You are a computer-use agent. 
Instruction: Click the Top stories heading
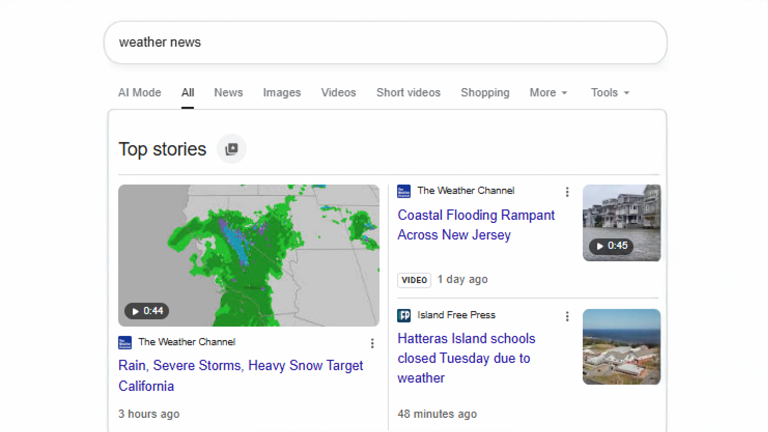(162, 149)
